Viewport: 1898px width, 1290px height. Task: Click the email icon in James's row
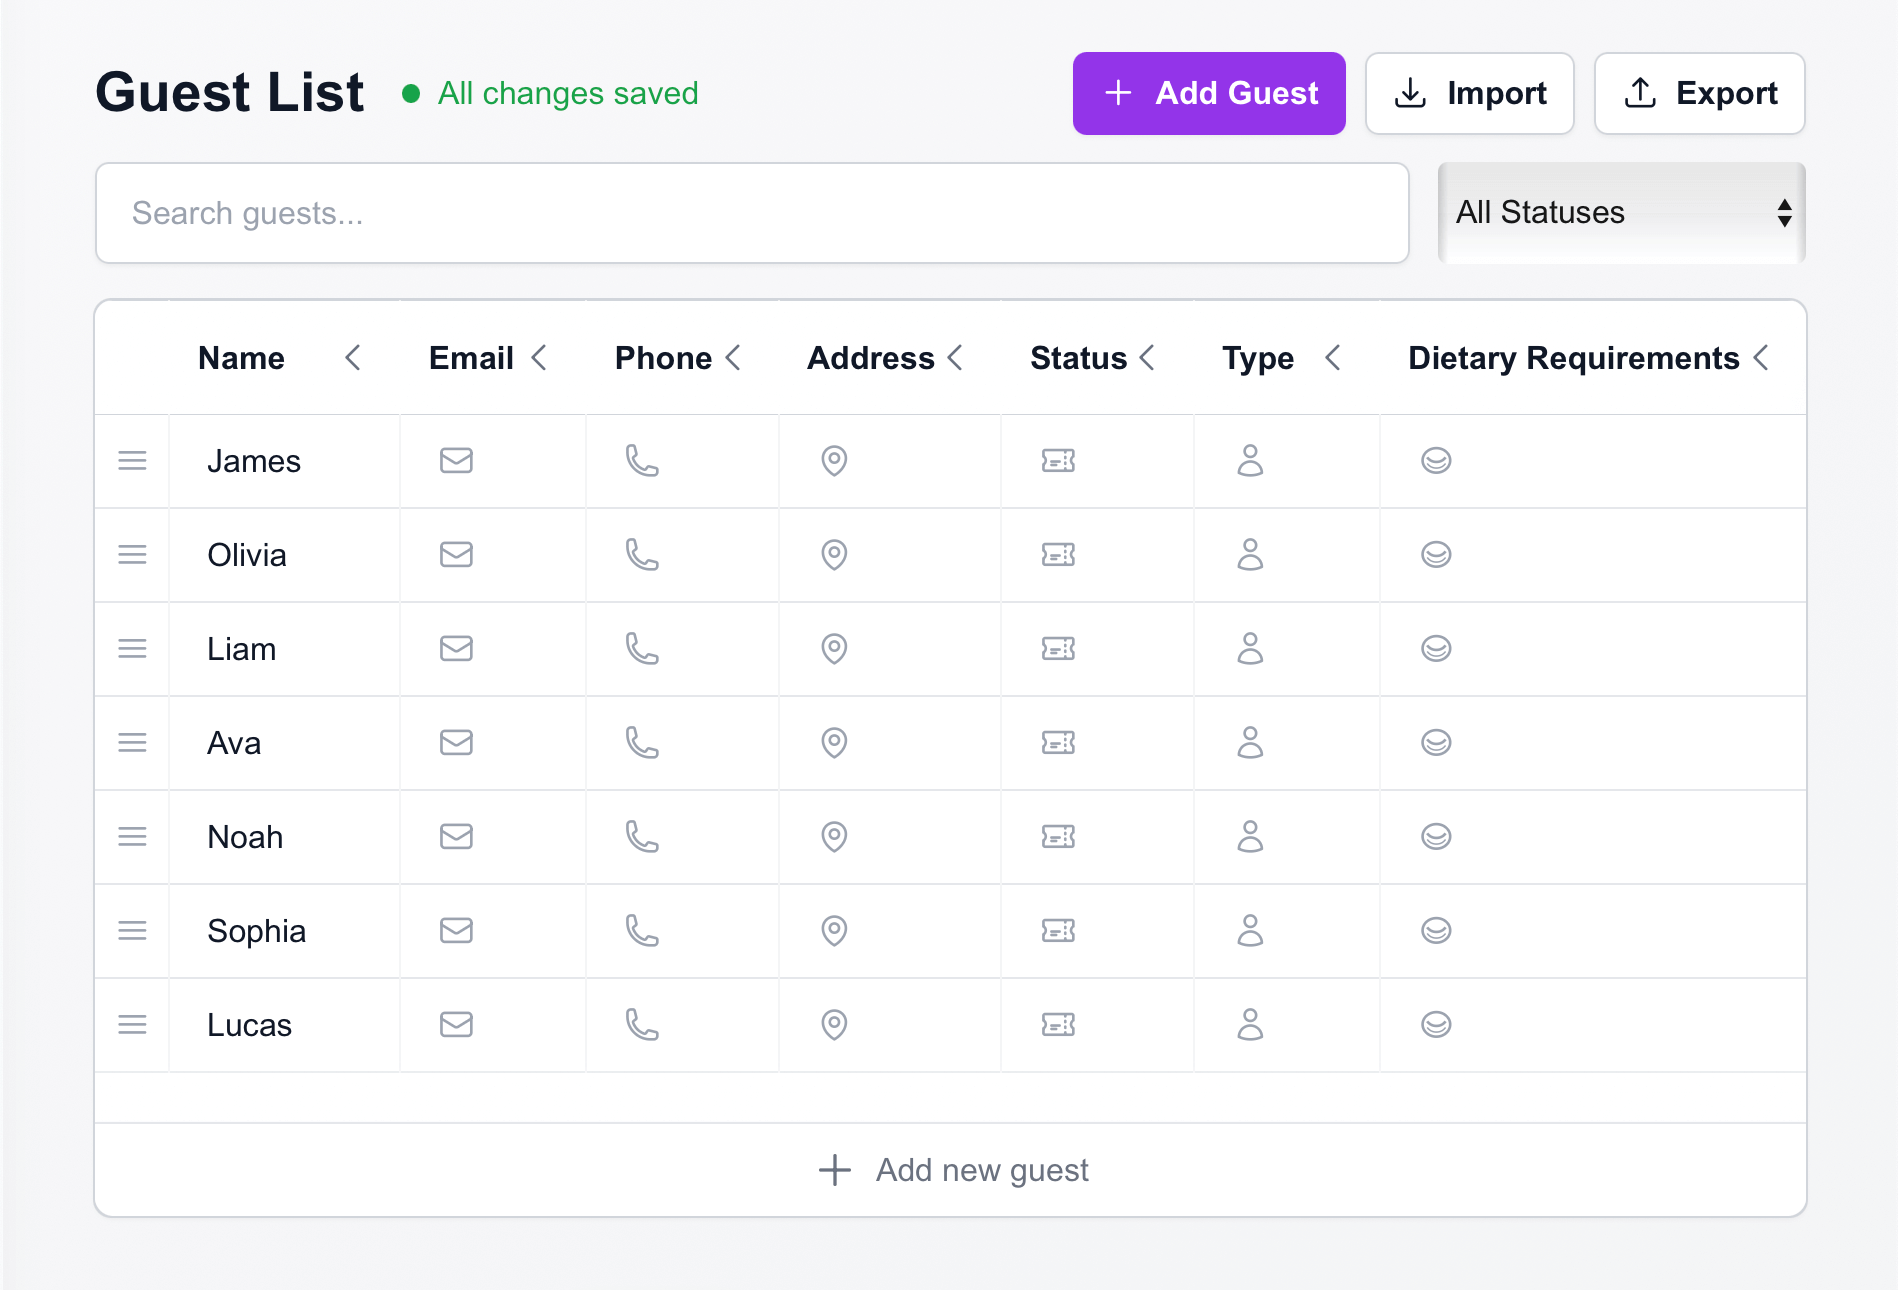tap(456, 461)
